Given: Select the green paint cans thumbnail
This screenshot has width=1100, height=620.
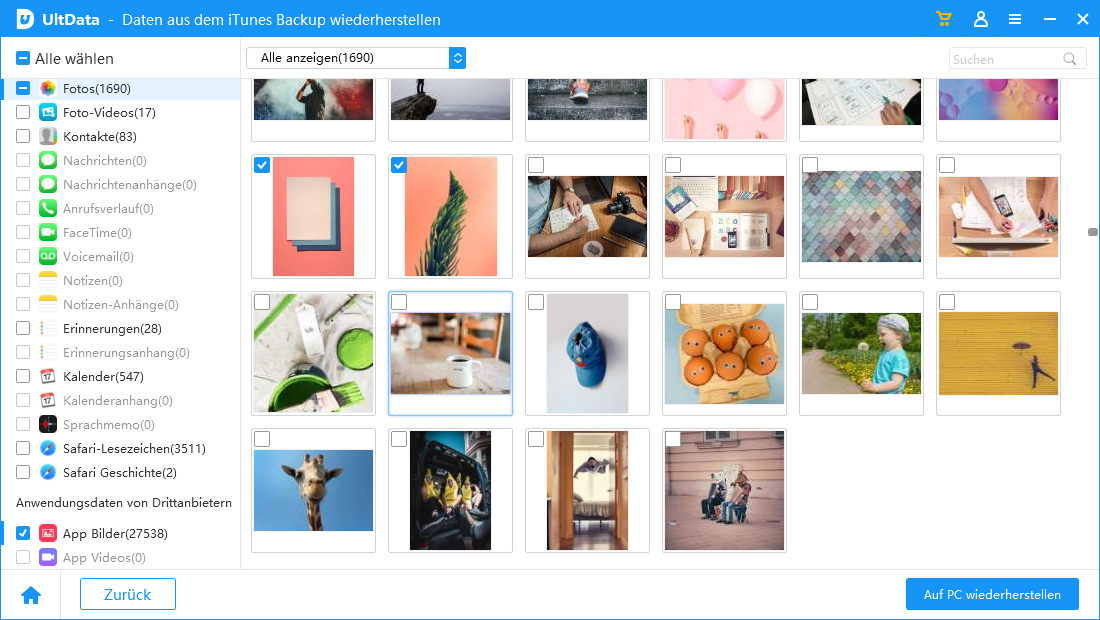Looking at the screenshot, I should [x=314, y=353].
